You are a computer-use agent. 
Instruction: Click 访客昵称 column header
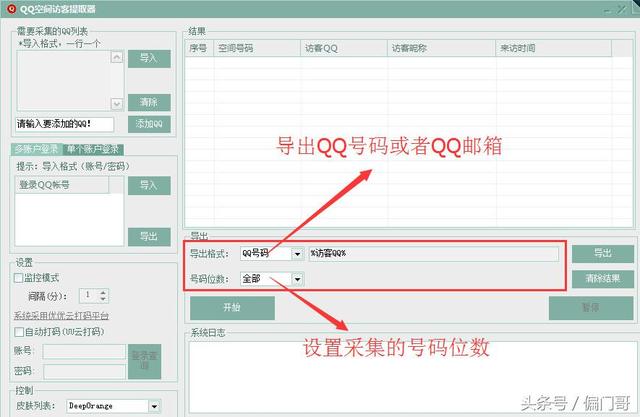tap(441, 48)
